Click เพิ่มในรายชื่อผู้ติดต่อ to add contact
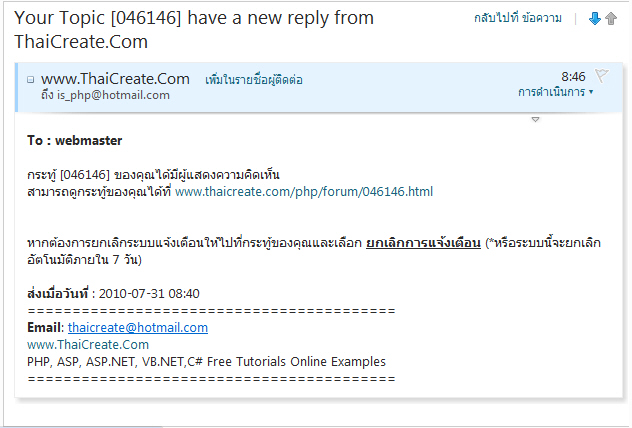632x428 pixels. (x=253, y=79)
